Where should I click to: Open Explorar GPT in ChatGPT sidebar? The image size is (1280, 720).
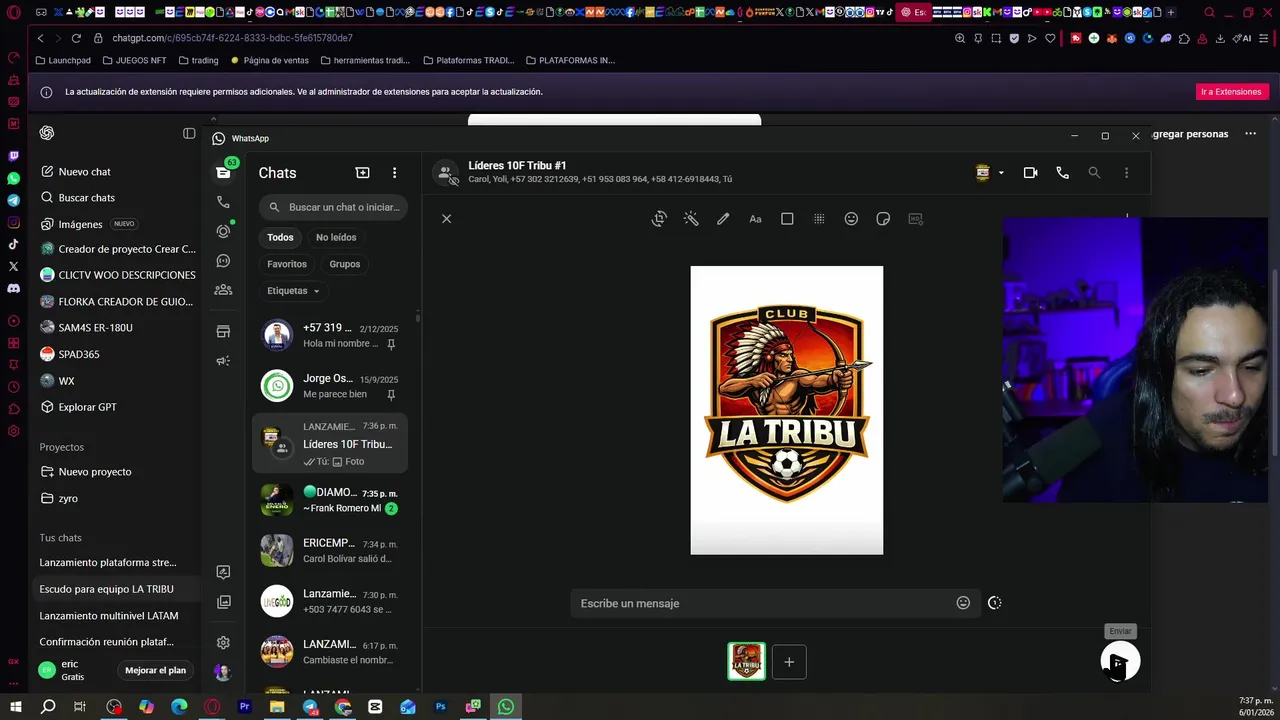pyautogui.click(x=87, y=407)
